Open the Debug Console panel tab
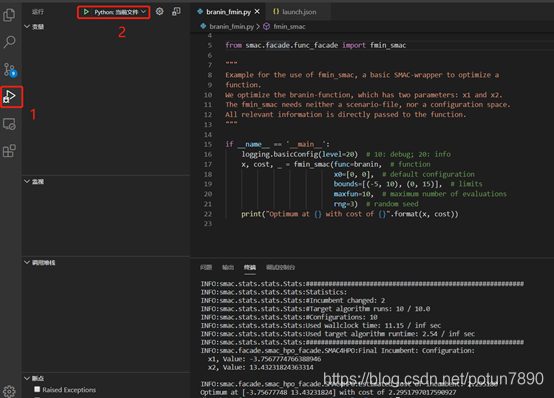Screen dimensions: 554x398 (x=280, y=268)
